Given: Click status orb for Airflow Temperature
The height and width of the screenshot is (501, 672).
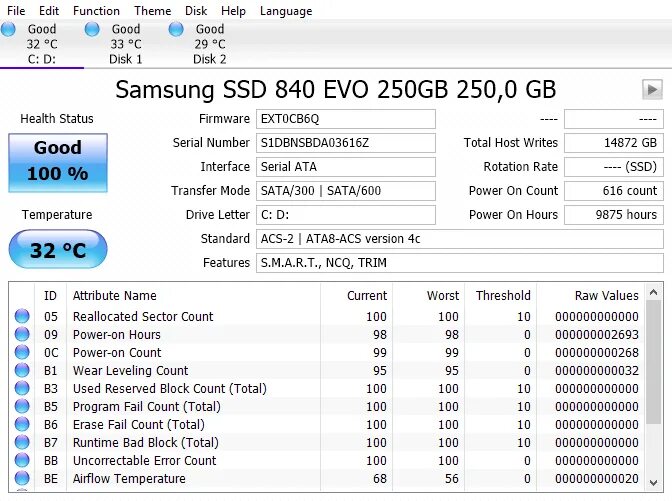Looking at the screenshot, I should (x=22, y=478).
